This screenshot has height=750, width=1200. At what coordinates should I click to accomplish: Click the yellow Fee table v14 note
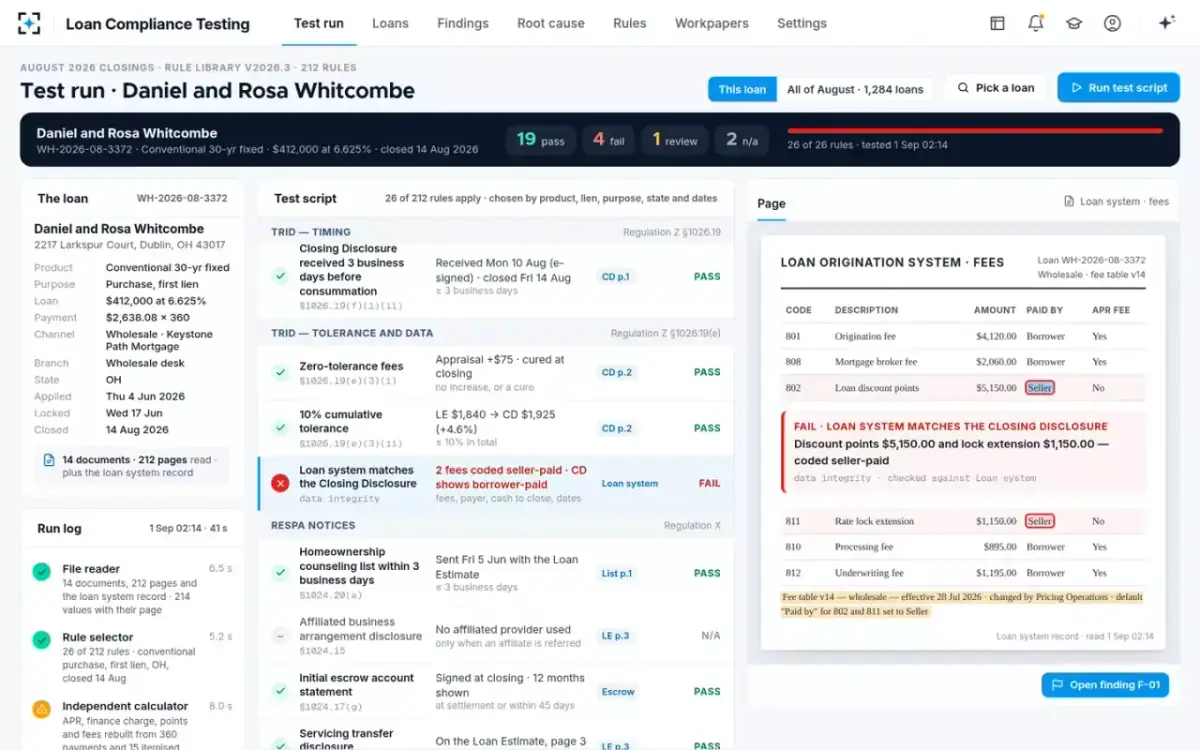962,604
